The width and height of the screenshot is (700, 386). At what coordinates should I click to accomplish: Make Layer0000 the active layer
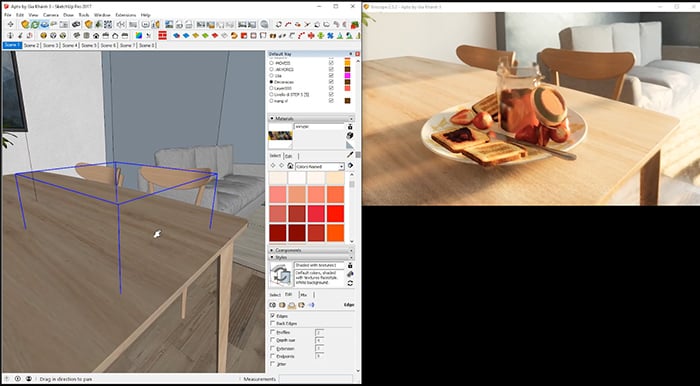(271, 89)
